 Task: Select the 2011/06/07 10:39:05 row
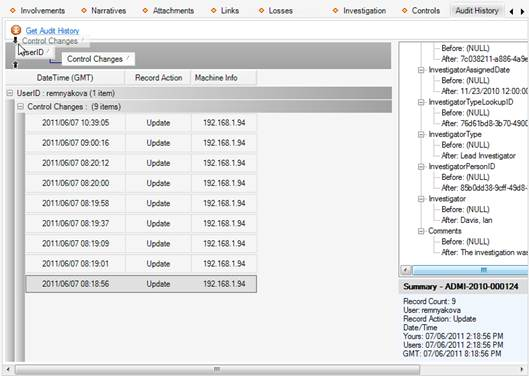pos(141,123)
